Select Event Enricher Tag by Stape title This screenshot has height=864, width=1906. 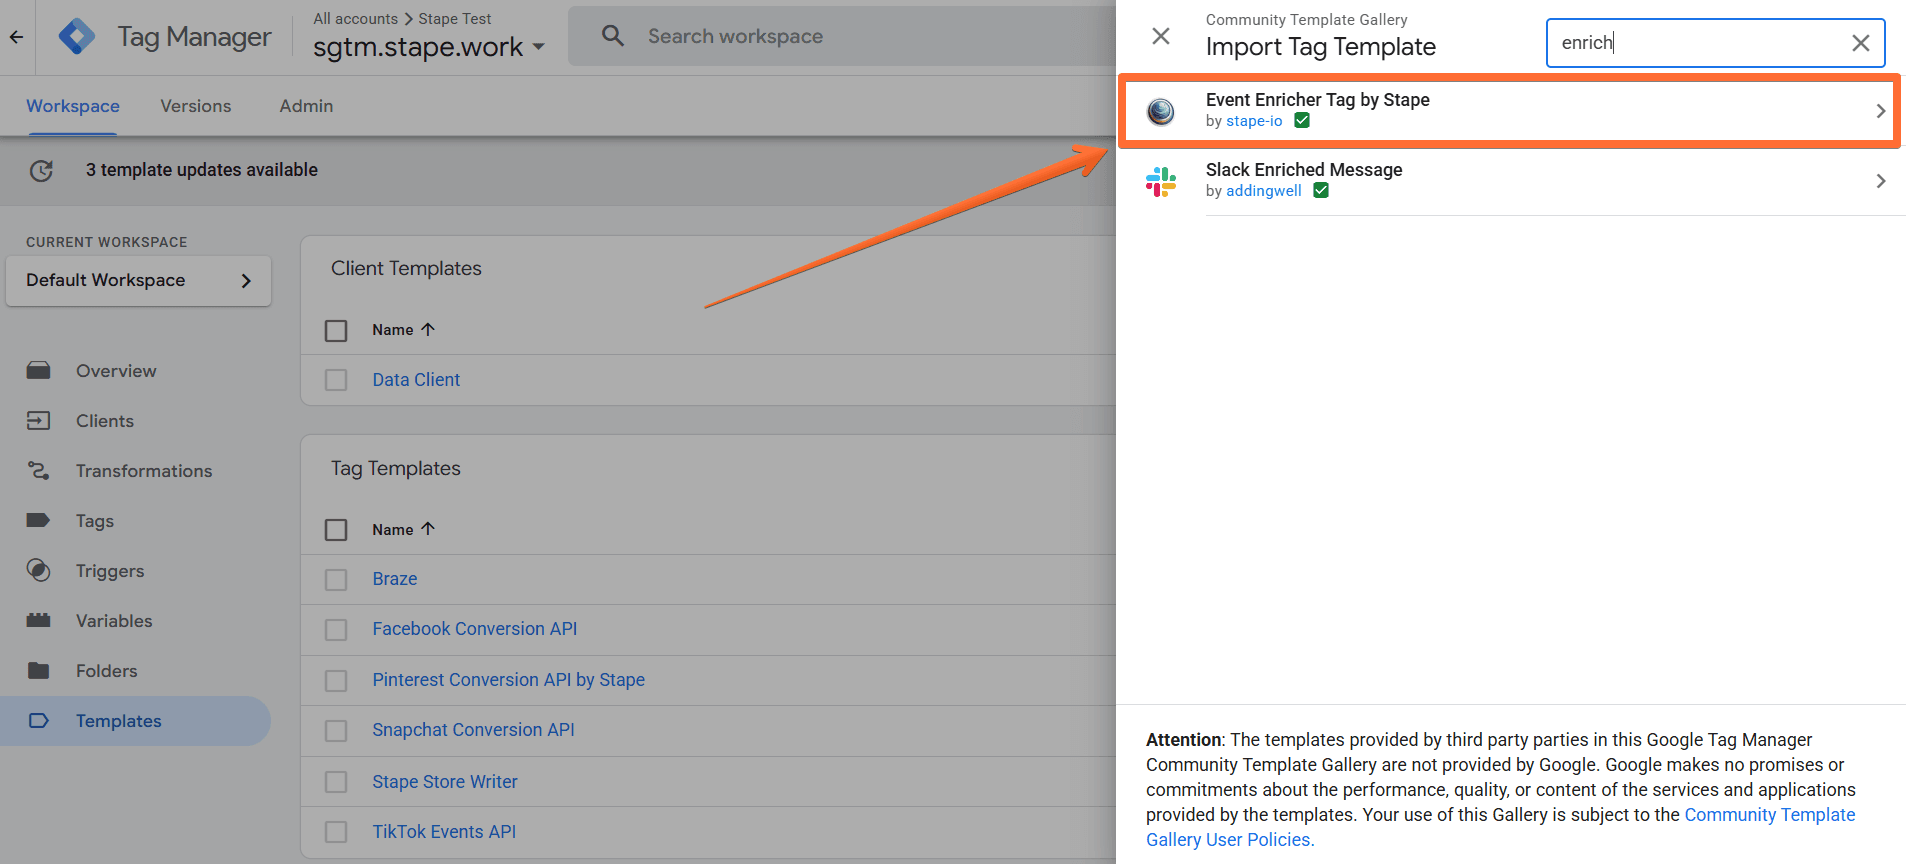(1318, 100)
